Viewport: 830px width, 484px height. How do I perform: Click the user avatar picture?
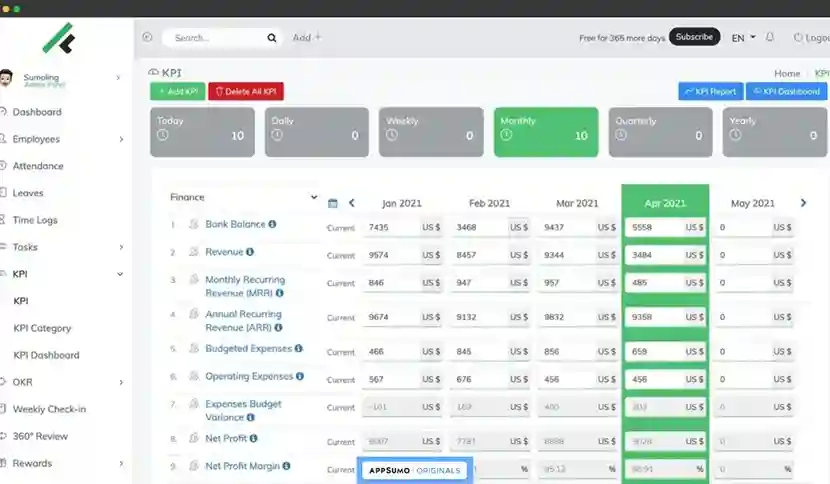click(6, 78)
